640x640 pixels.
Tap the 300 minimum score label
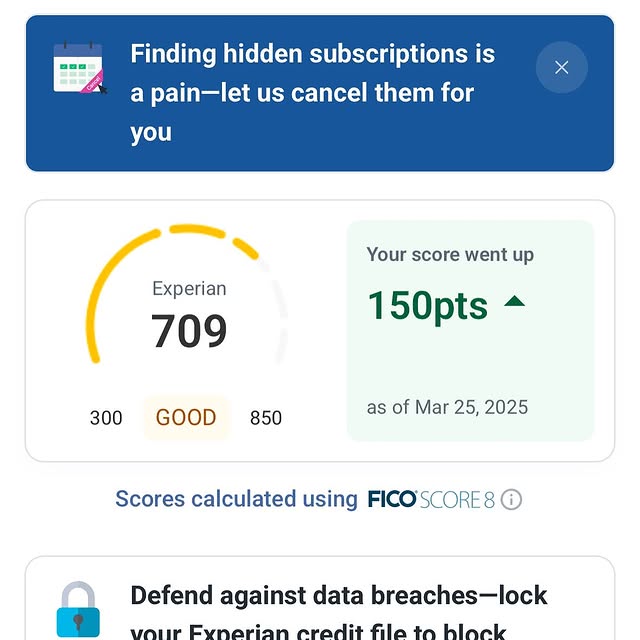tap(106, 418)
